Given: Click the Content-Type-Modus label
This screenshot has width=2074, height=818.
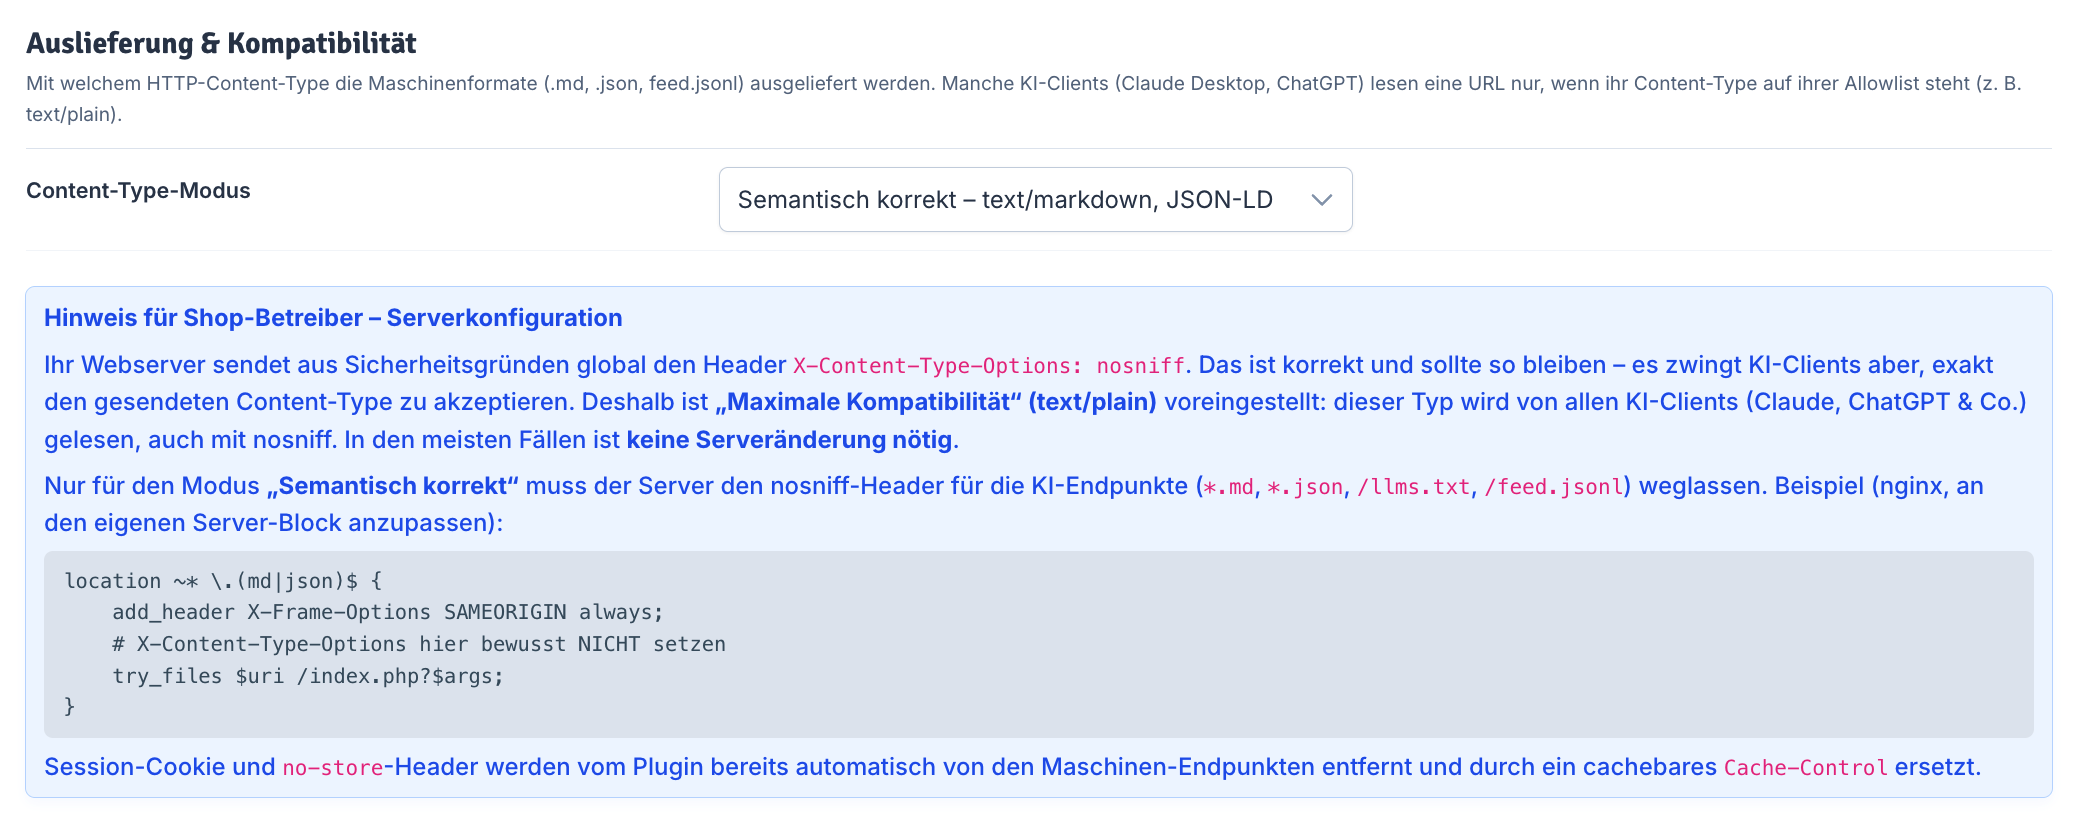Looking at the screenshot, I should (138, 190).
